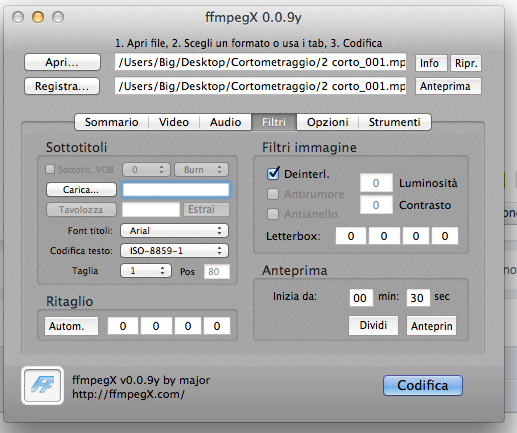Switch to the Sommario tab
517x433 pixels.
point(112,122)
